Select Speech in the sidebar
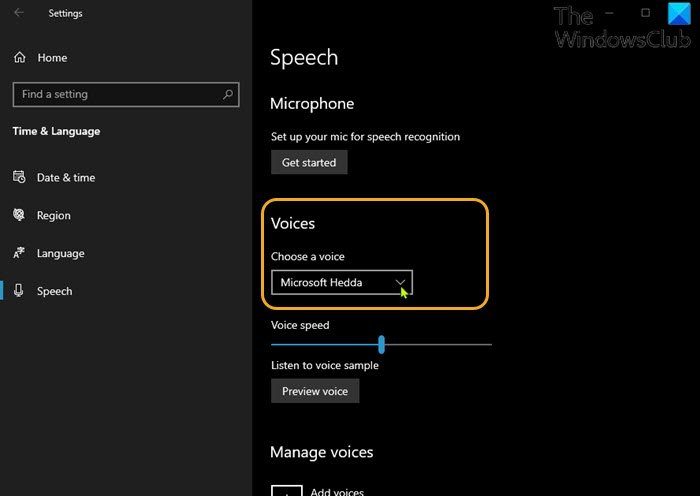This screenshot has width=700, height=496. pyautogui.click(x=55, y=292)
